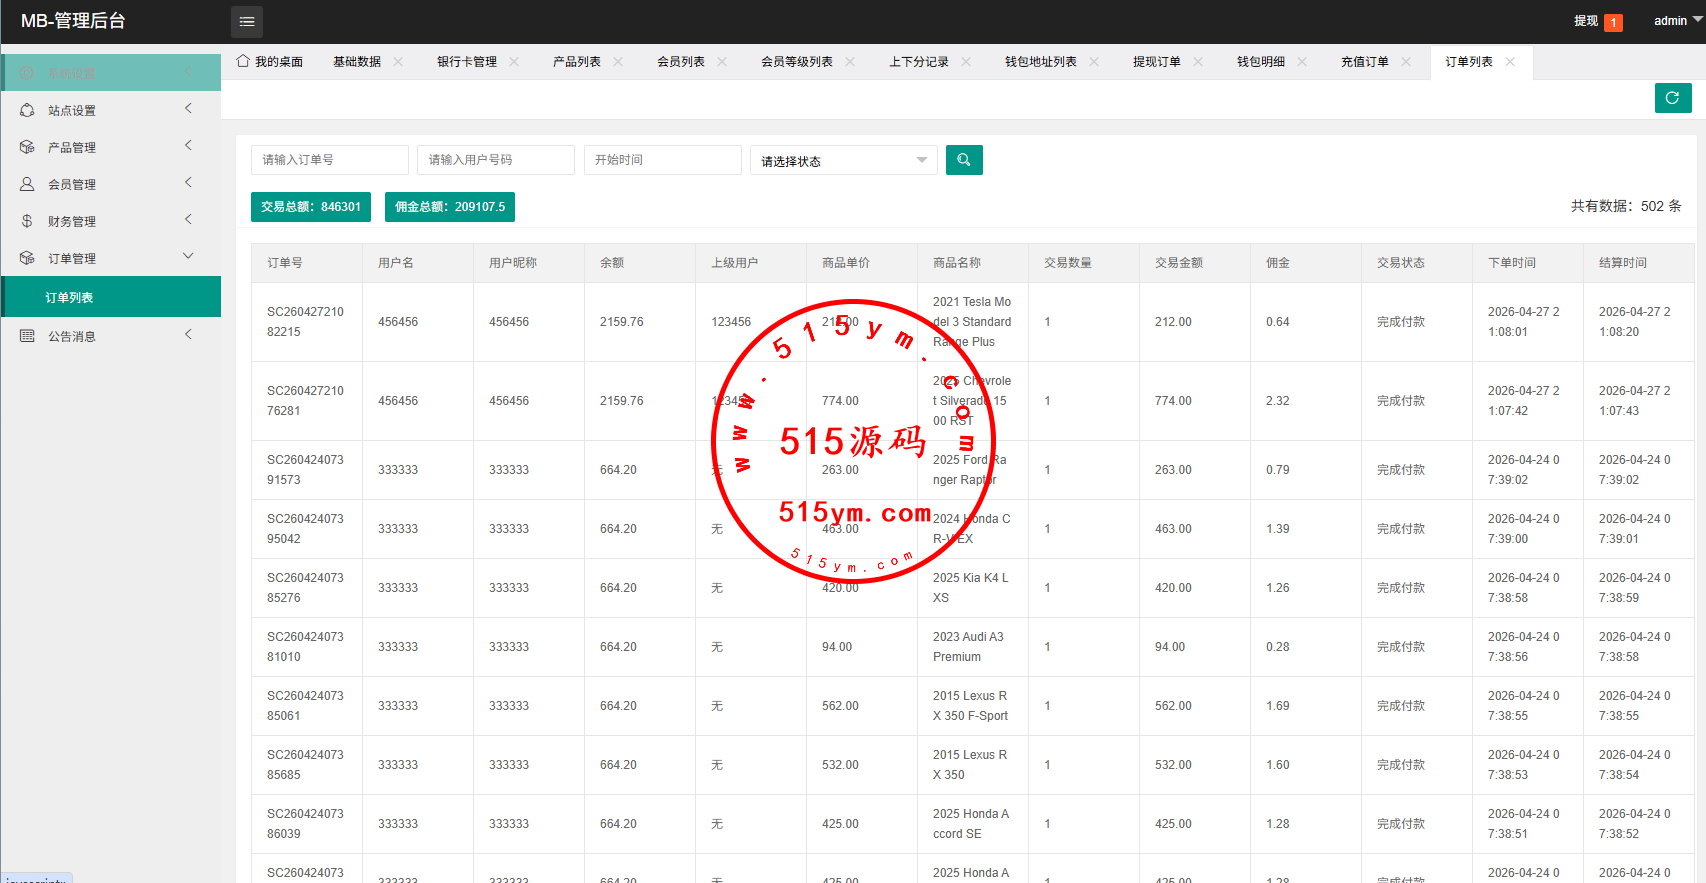
Task: Open the 请选择状态 status dropdown
Action: pyautogui.click(x=843, y=161)
